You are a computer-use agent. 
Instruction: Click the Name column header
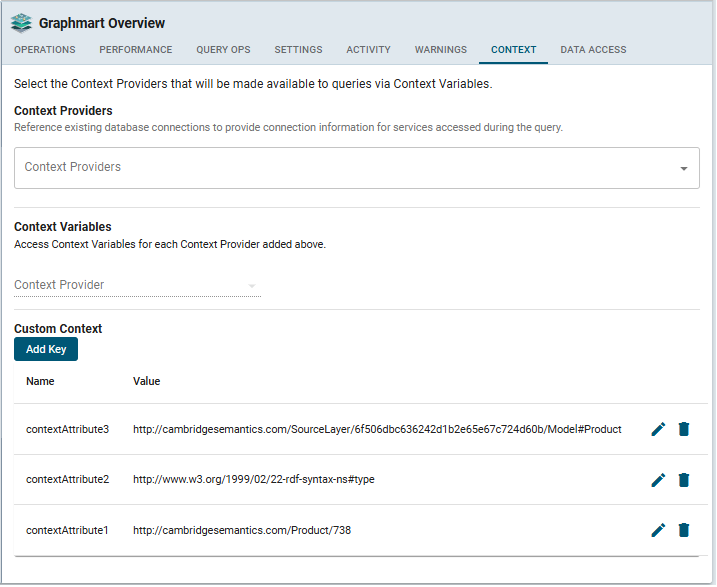point(40,381)
